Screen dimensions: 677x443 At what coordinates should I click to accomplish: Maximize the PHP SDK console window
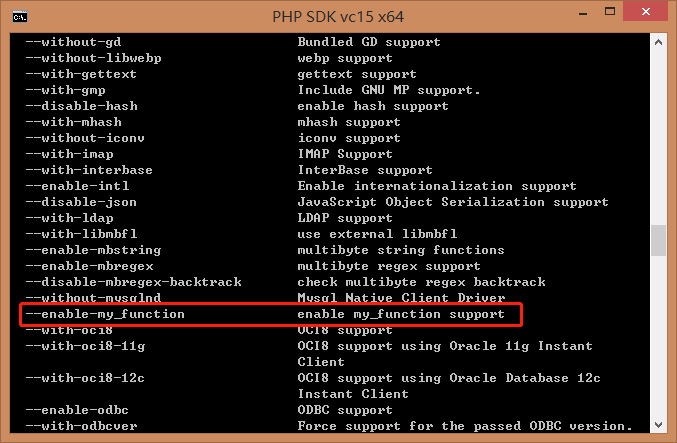pos(610,12)
